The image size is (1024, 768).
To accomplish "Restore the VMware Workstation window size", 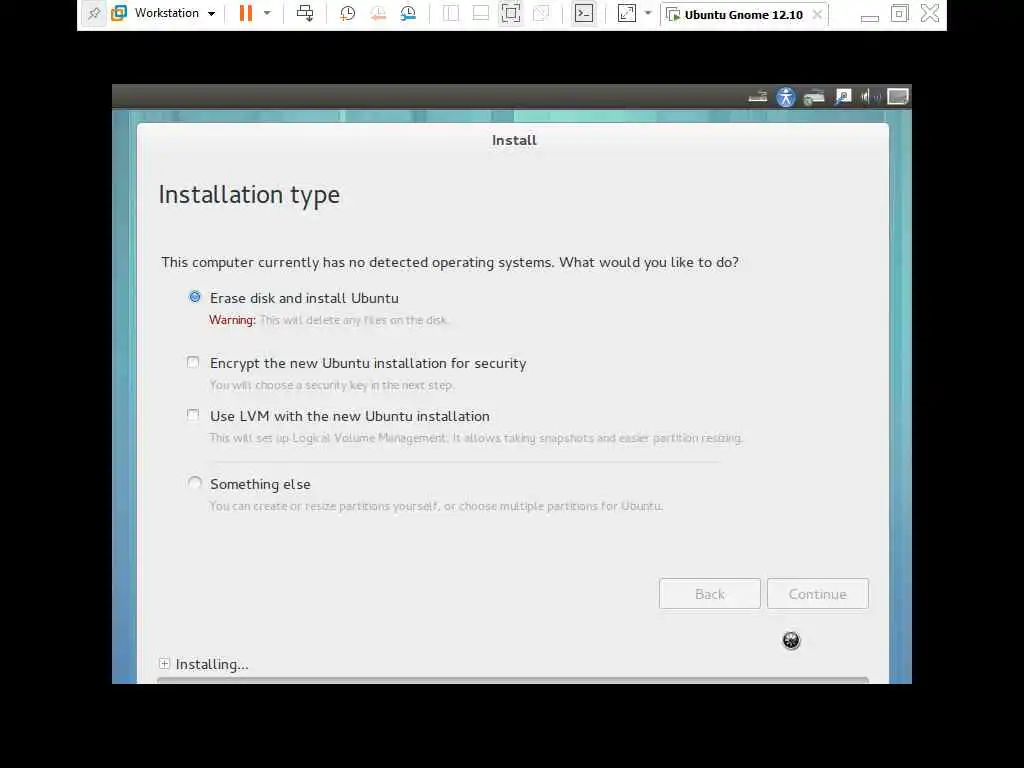I will point(900,14).
